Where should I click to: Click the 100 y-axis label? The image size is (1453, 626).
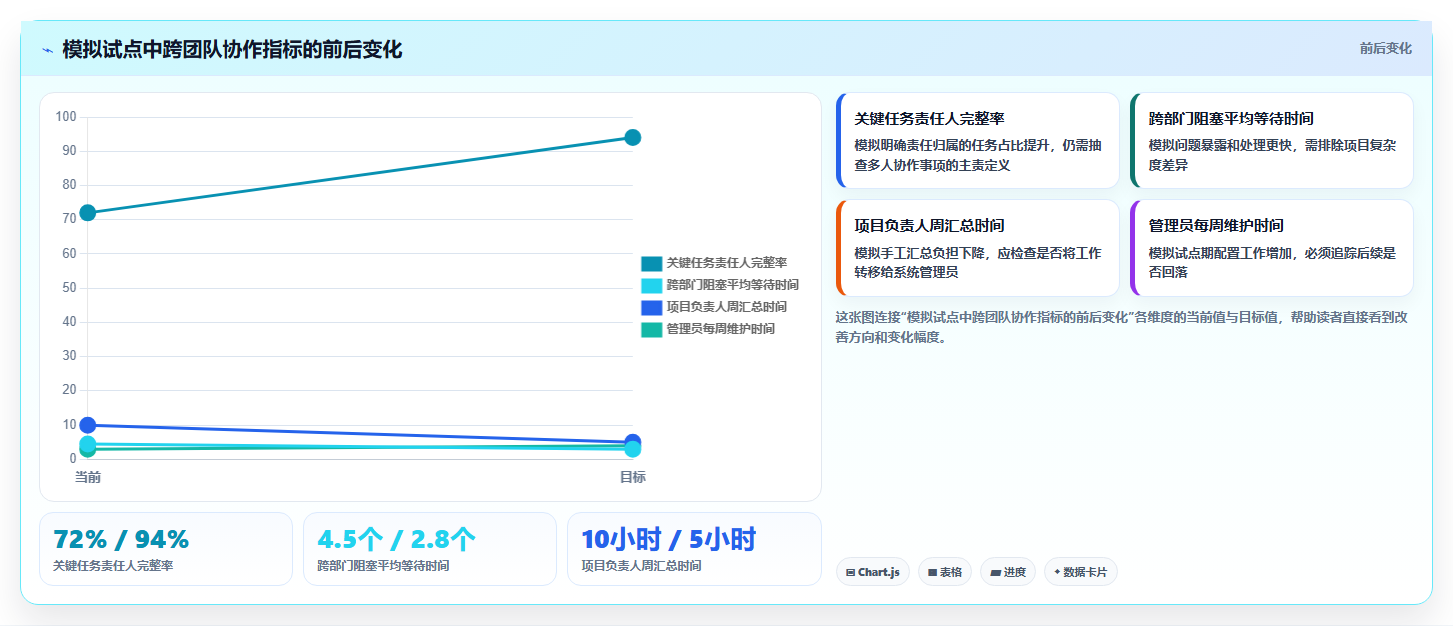click(x=66, y=117)
